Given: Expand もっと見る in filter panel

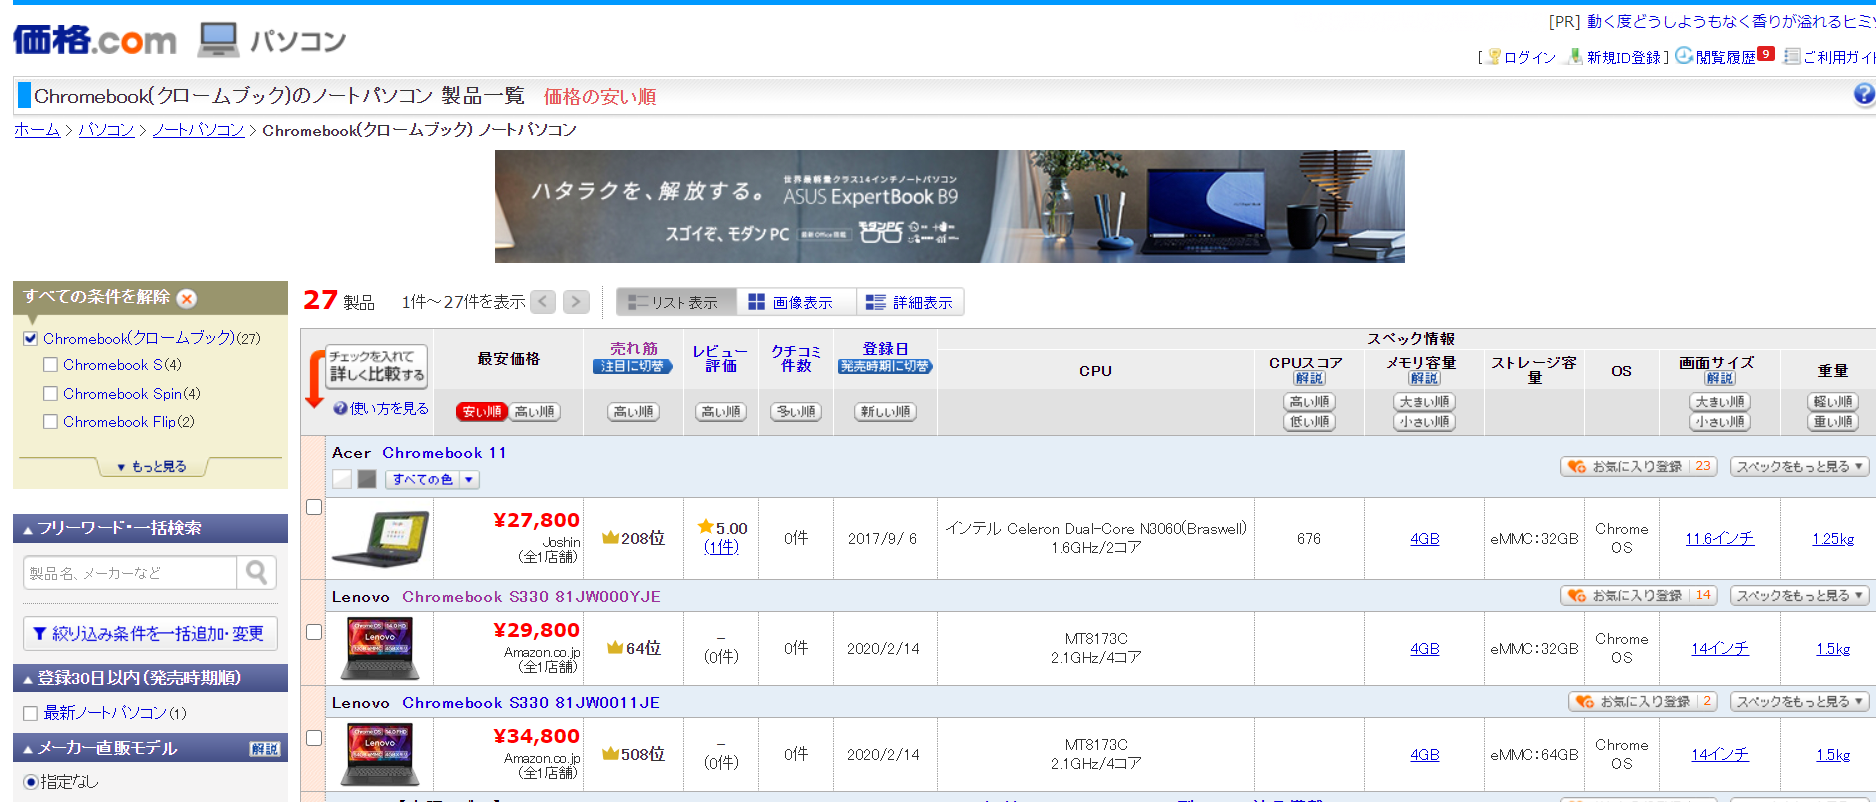Looking at the screenshot, I should click(151, 467).
